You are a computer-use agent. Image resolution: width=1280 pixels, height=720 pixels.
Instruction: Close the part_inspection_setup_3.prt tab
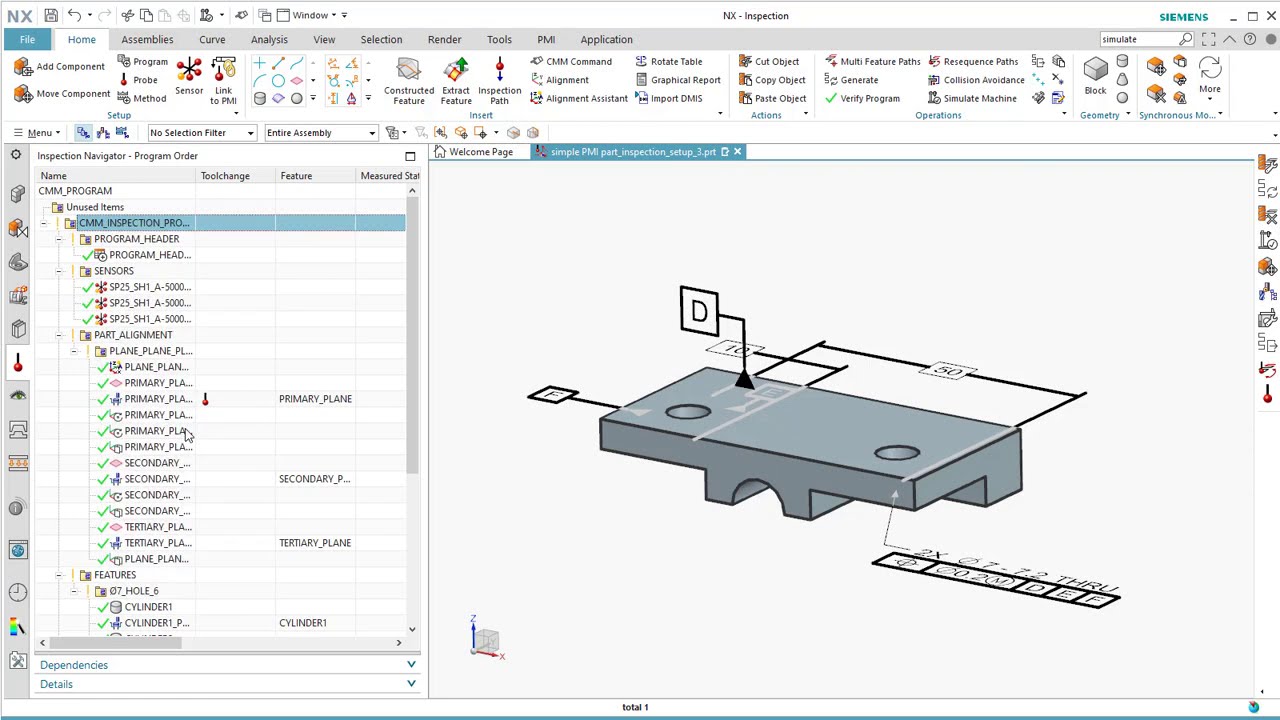click(x=737, y=152)
